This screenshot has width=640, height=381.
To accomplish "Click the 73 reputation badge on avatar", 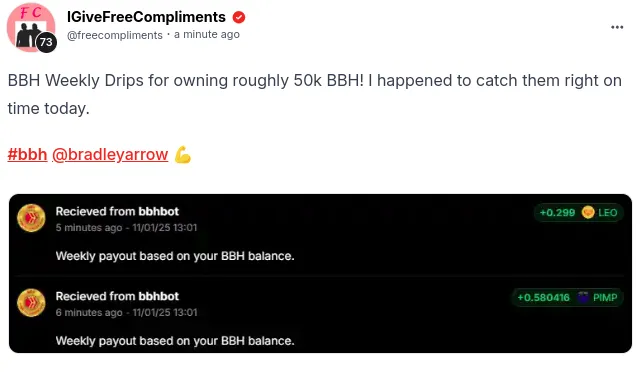I will click(46, 42).
